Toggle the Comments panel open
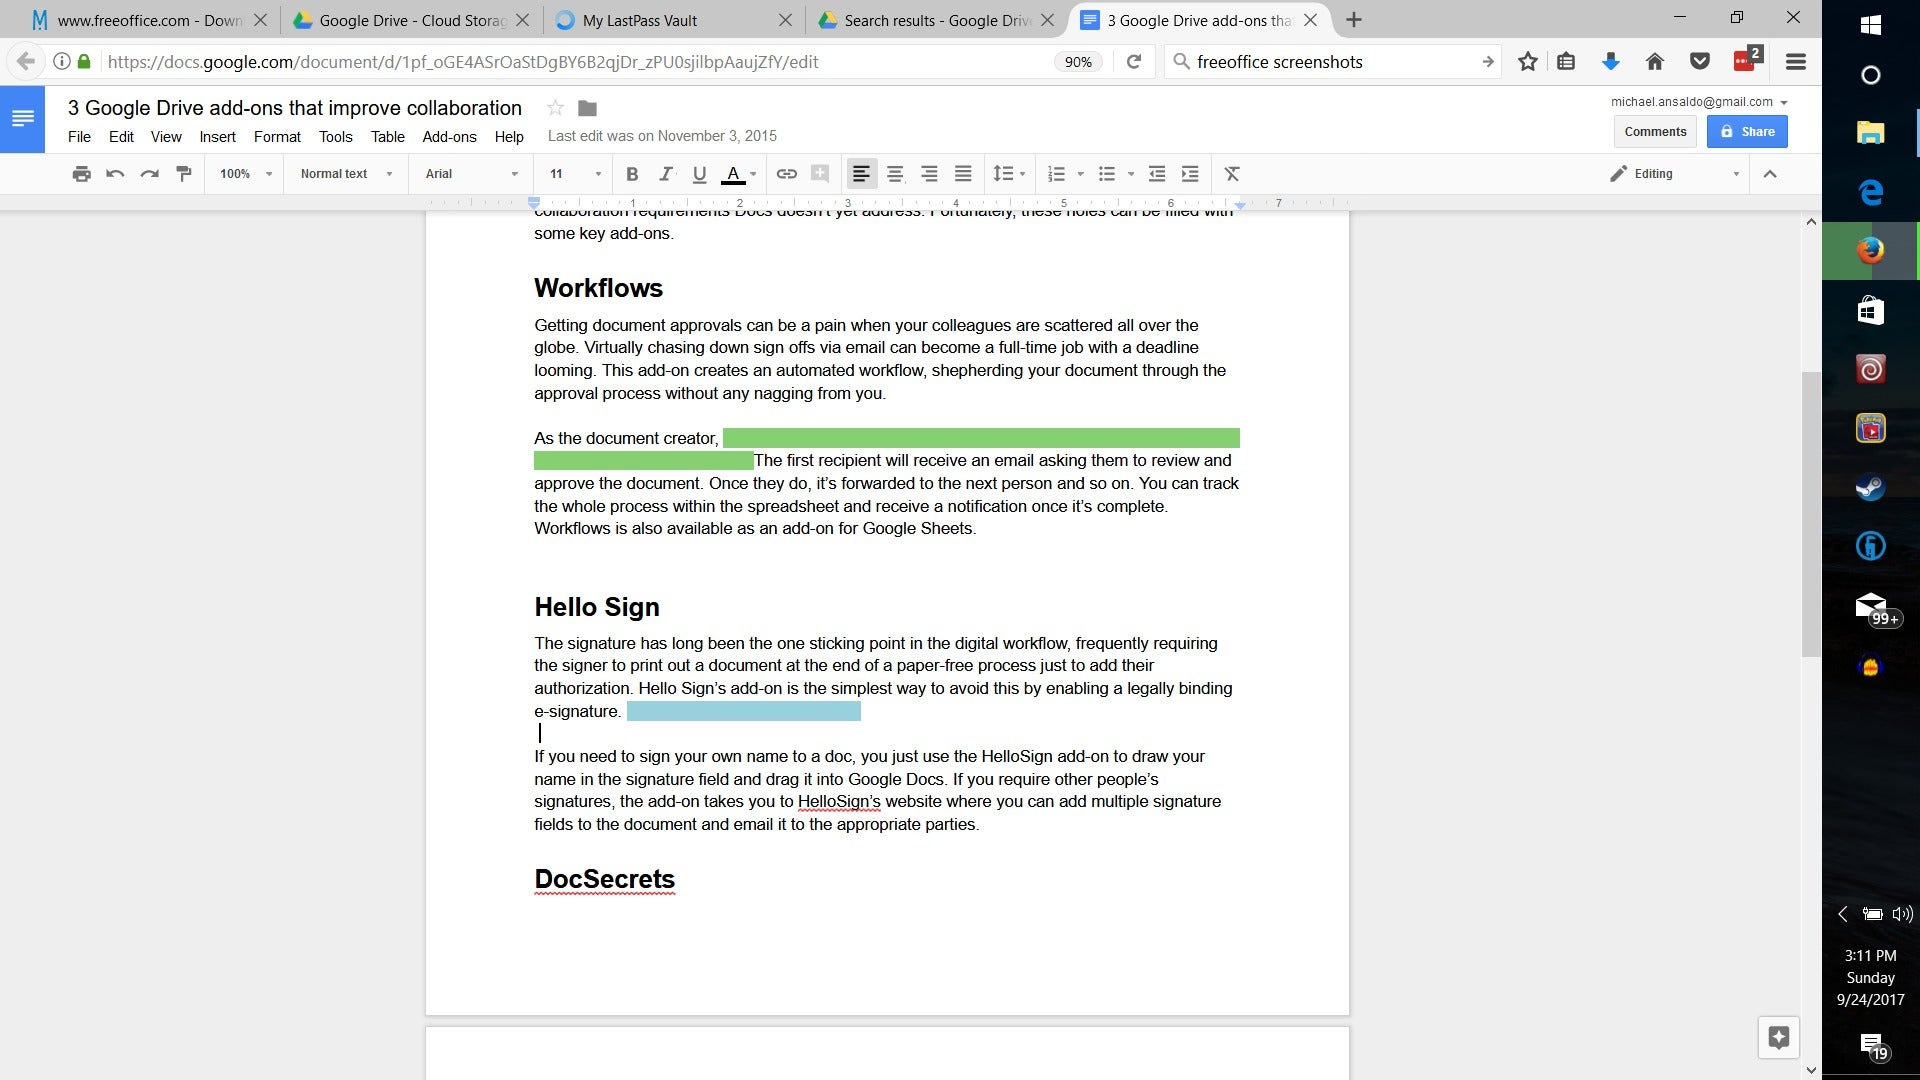Image resolution: width=1920 pixels, height=1080 pixels. coord(1655,131)
